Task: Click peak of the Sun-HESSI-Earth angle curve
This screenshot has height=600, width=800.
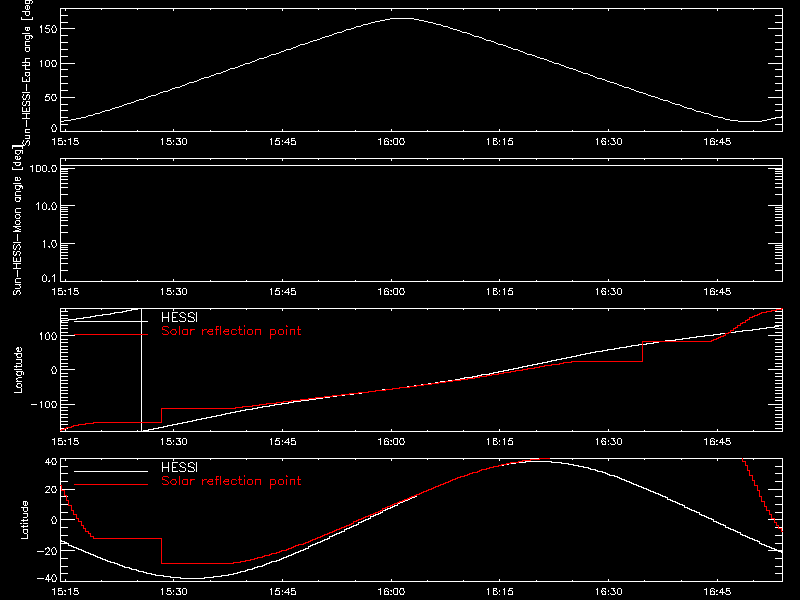Action: click(x=403, y=18)
